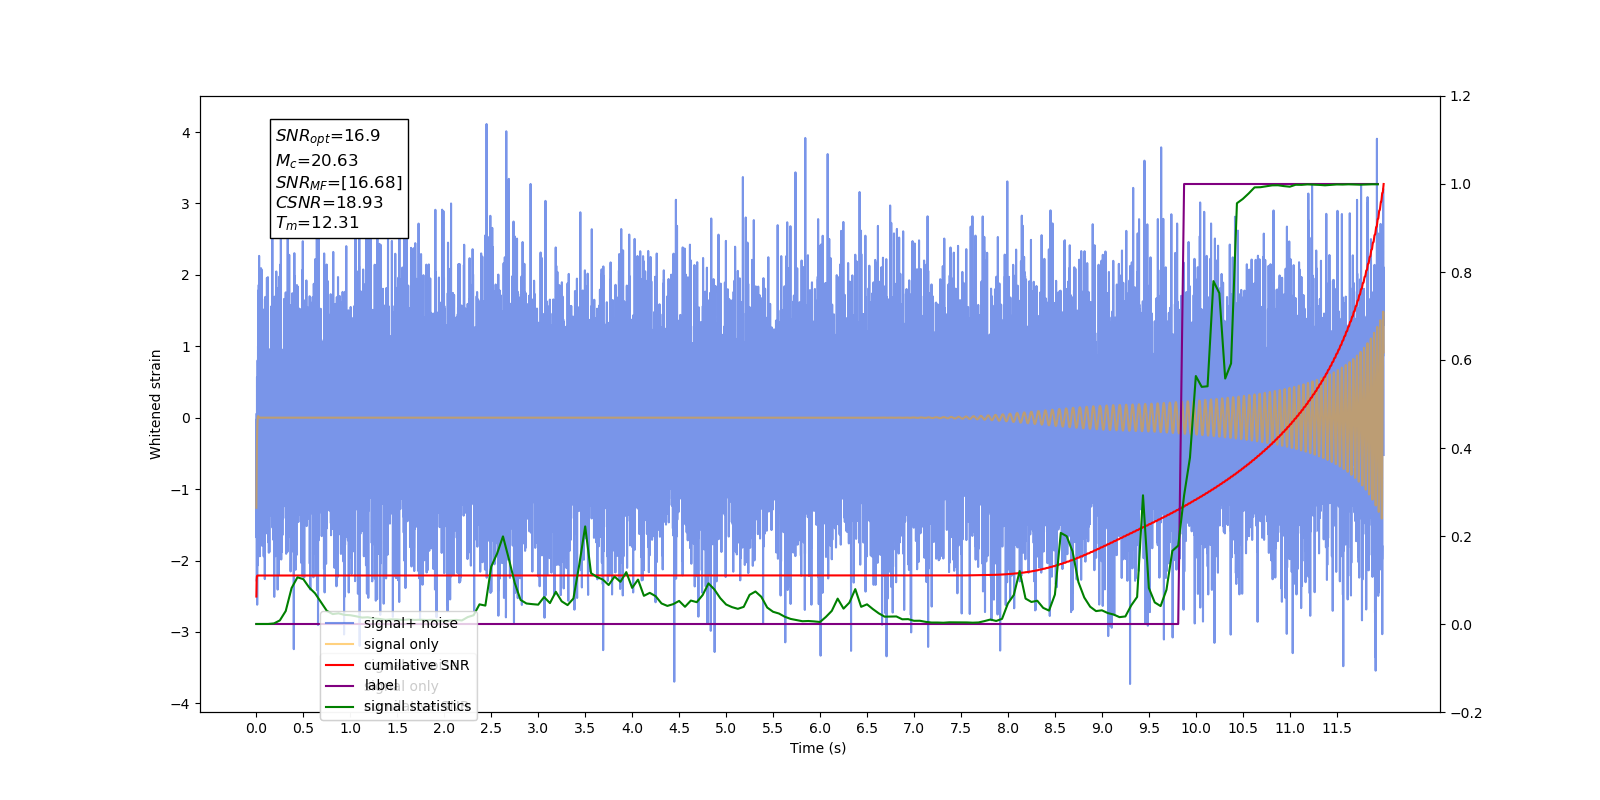The height and width of the screenshot is (800, 1600).
Task: Click the end of the red cumulative SNR curve
Action: point(1383,185)
